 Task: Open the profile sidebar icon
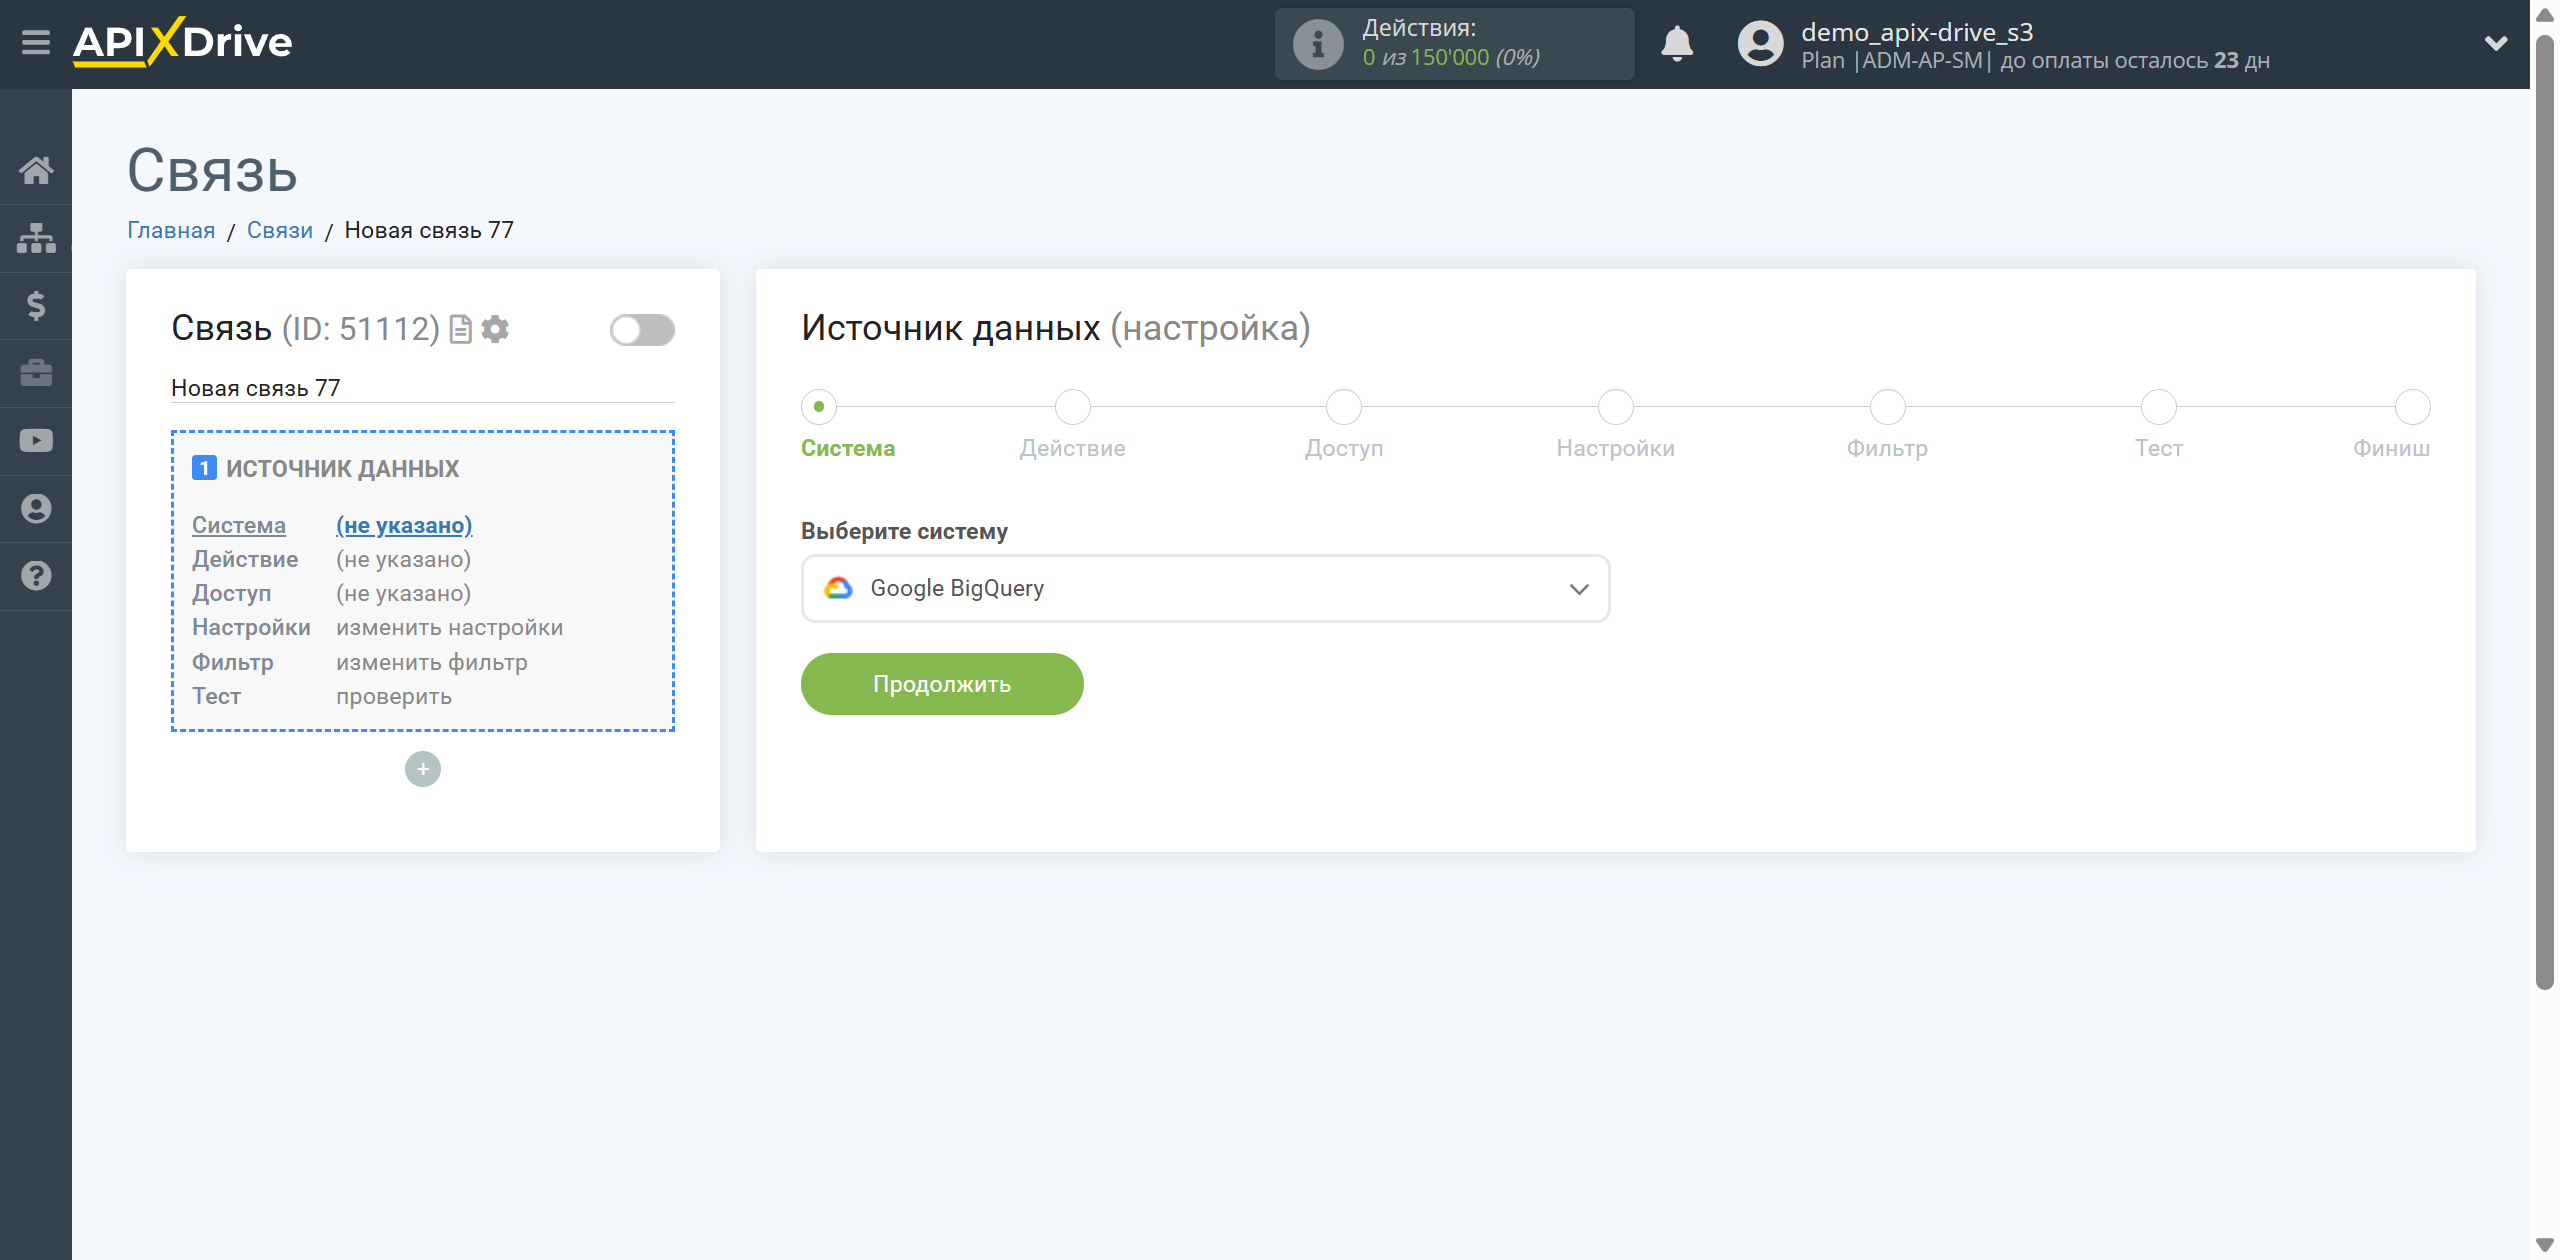point(36,508)
